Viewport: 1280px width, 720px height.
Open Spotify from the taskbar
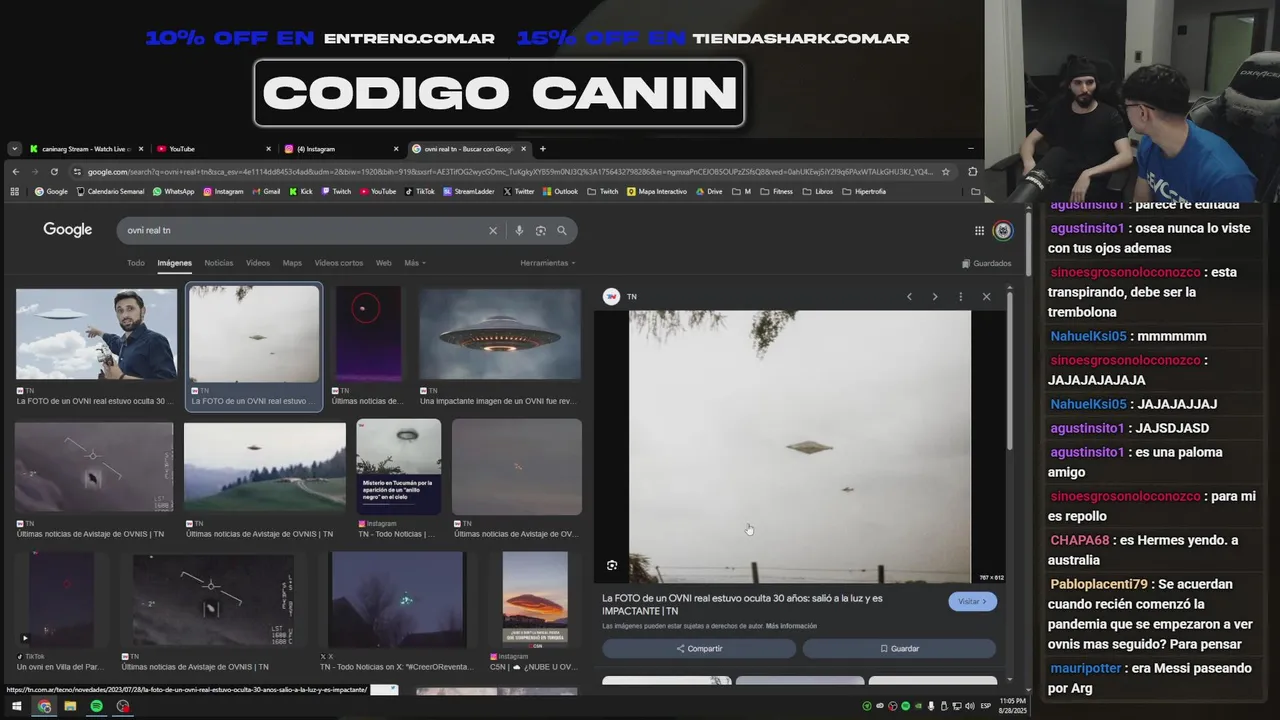click(96, 706)
